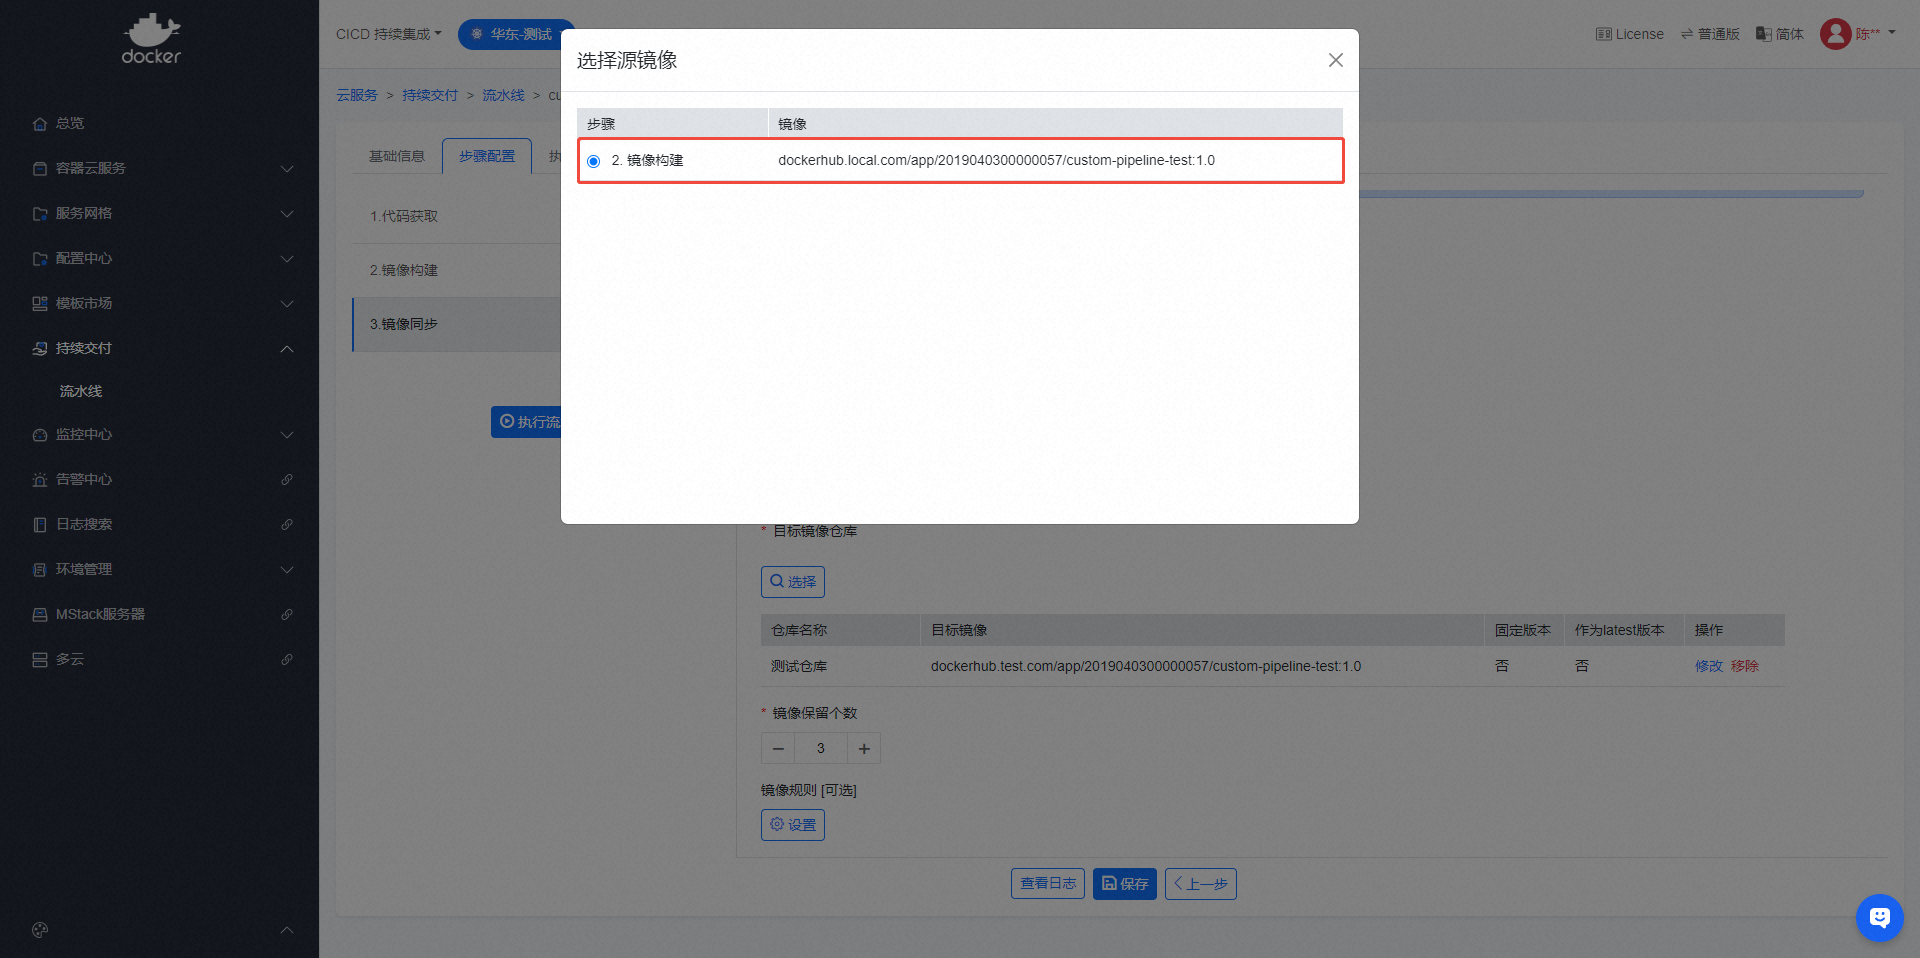Viewport: 1920px width, 958px height.
Task: Open the 日志搜索 external link icon
Action: 287,525
